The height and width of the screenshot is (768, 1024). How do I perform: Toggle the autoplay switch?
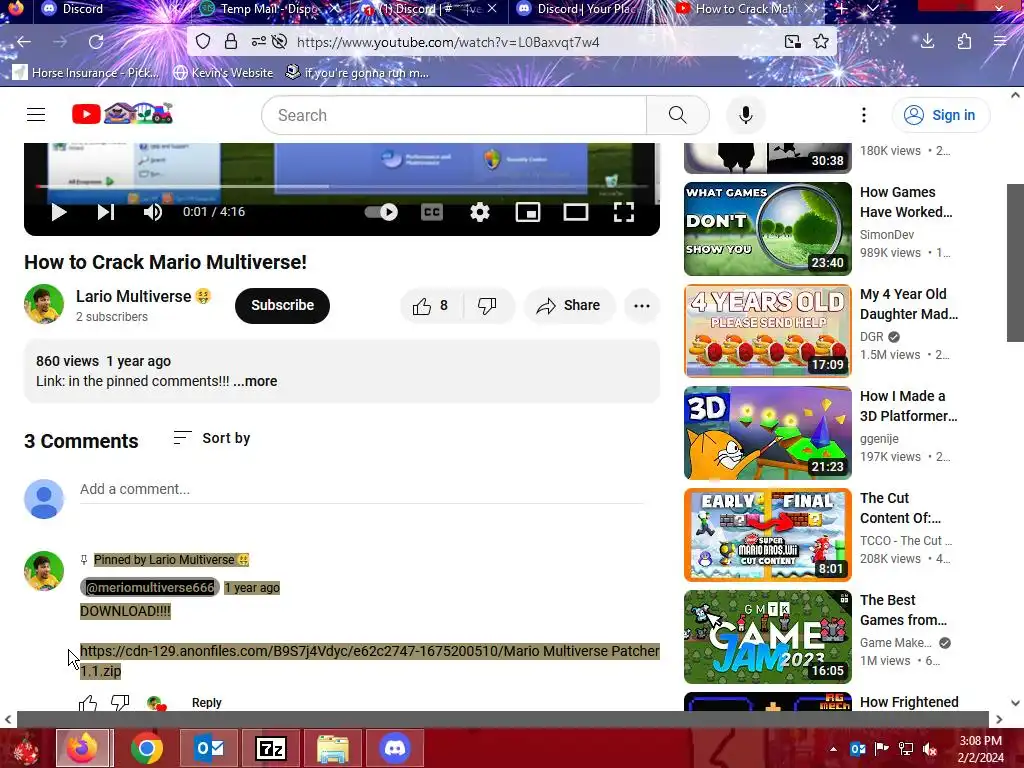381,212
